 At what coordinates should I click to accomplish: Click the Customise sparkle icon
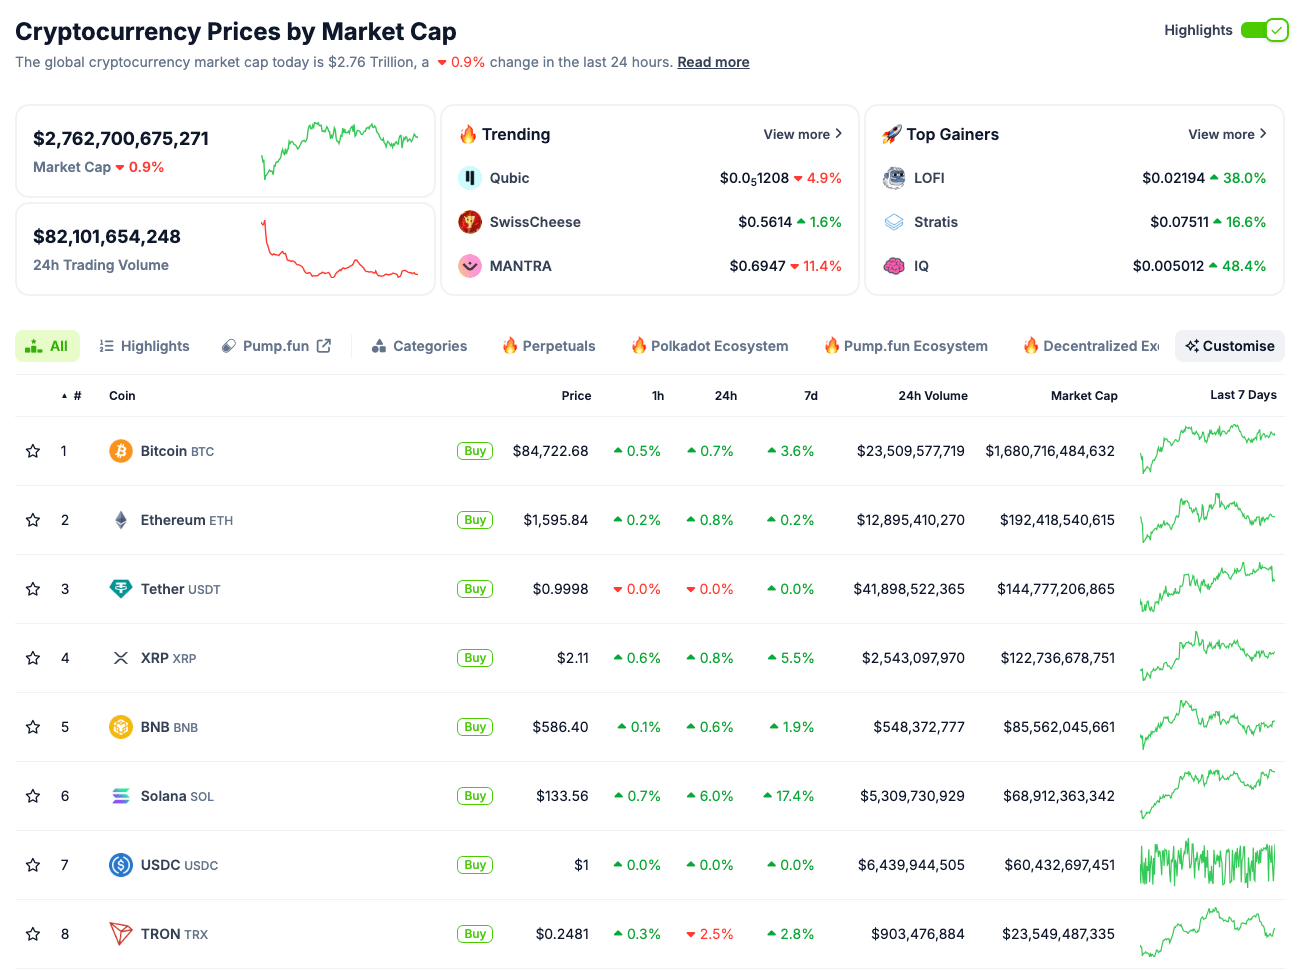click(x=1194, y=345)
